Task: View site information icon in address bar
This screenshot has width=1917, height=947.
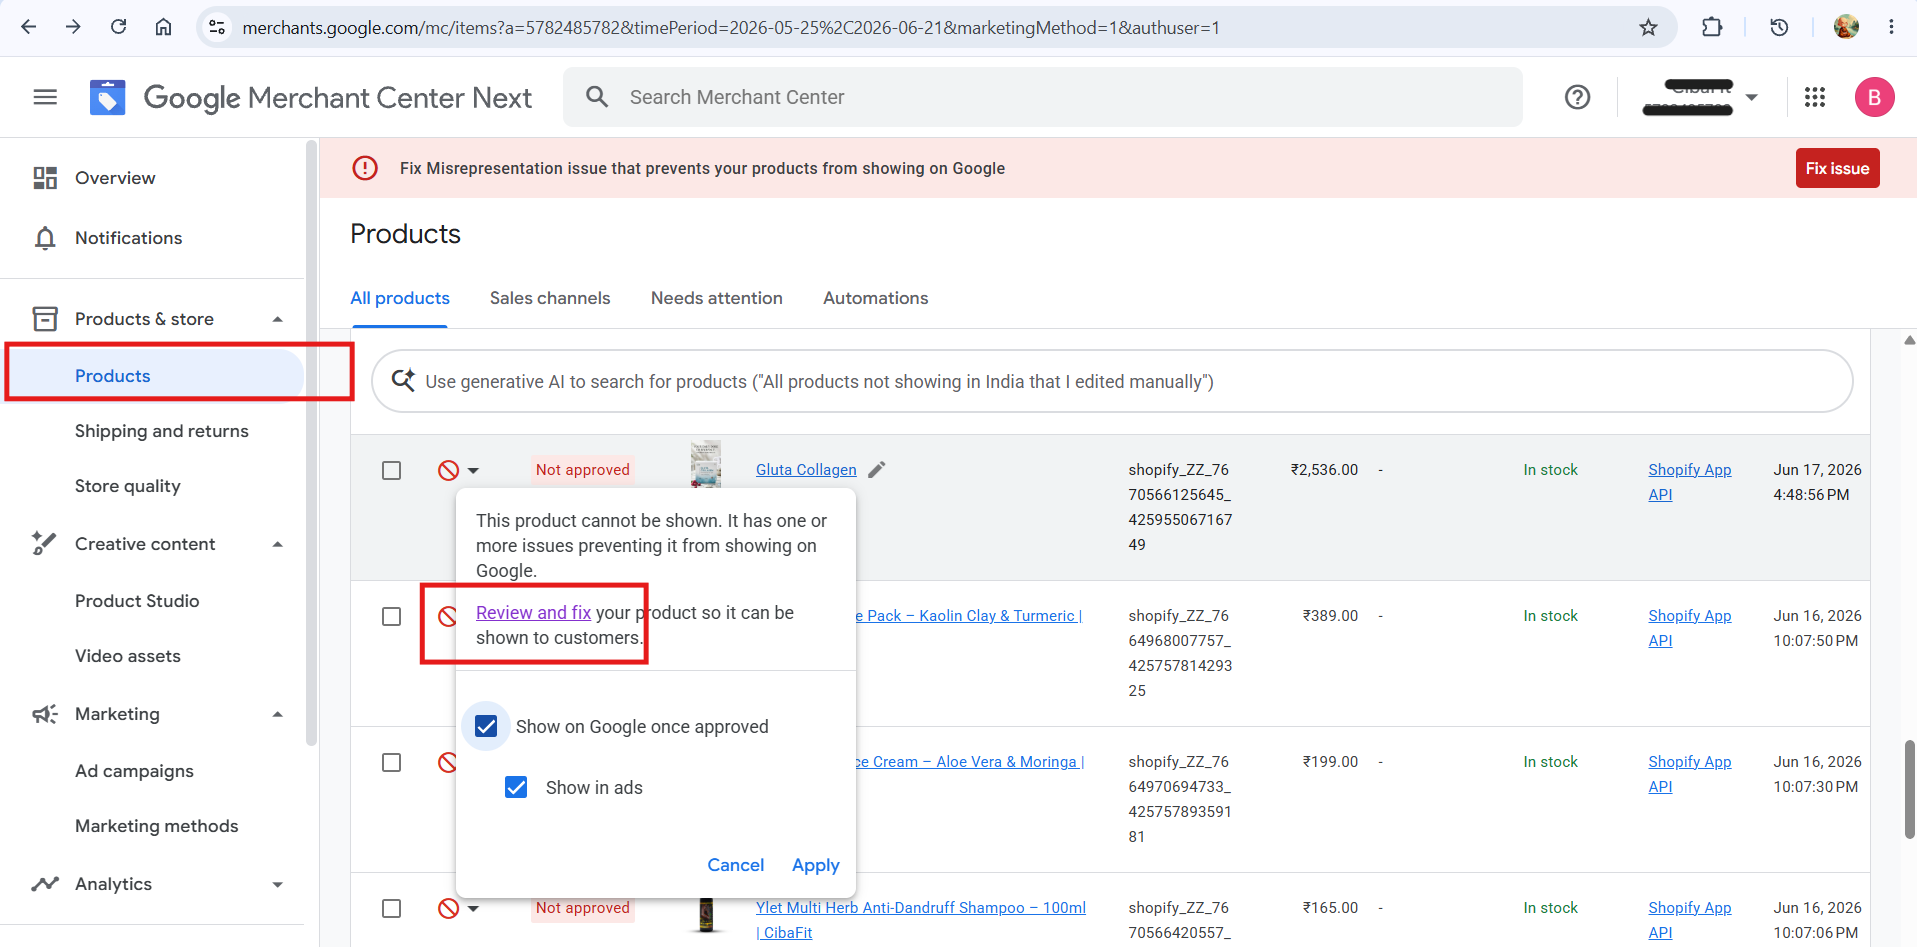Action: [217, 27]
